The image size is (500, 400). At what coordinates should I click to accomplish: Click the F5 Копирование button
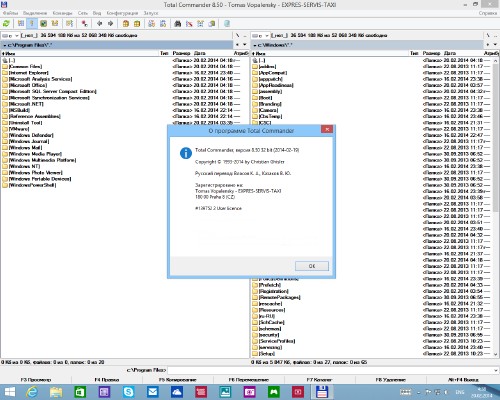[x=178, y=380]
